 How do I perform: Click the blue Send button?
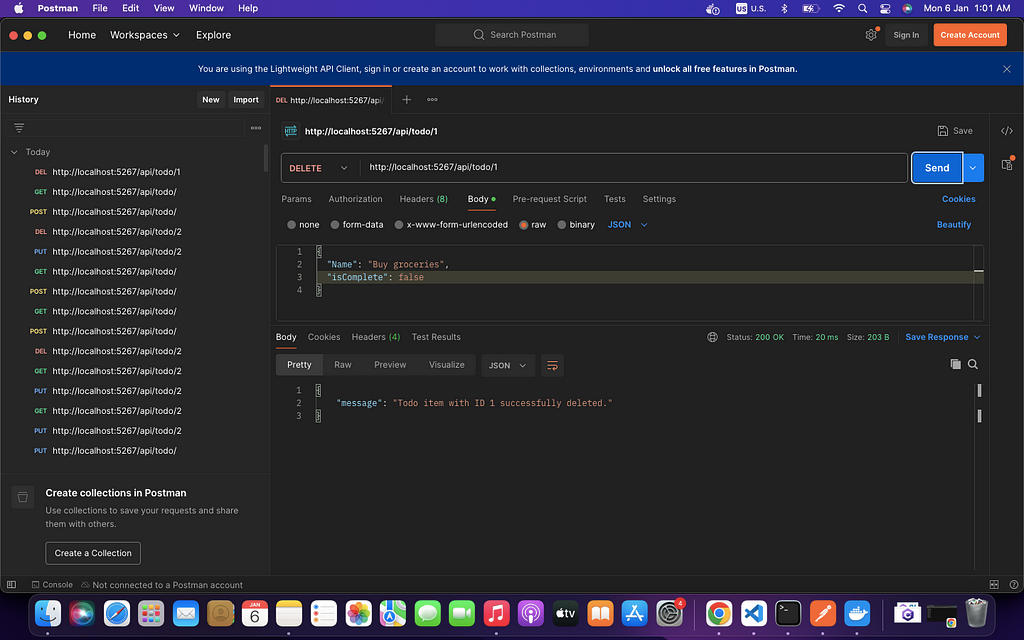[x=936, y=168]
